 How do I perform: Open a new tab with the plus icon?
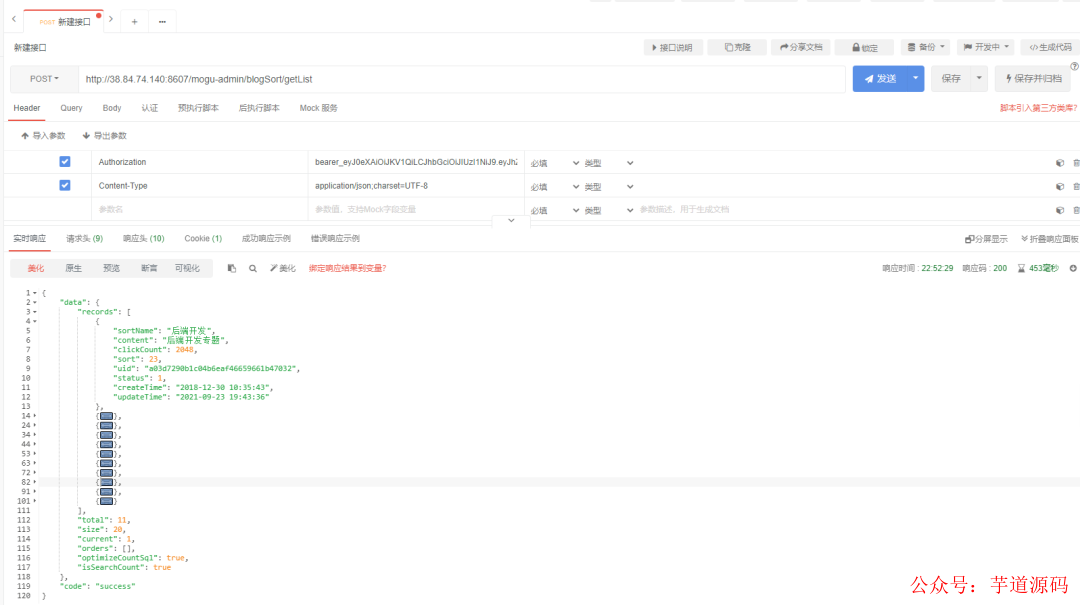click(134, 22)
